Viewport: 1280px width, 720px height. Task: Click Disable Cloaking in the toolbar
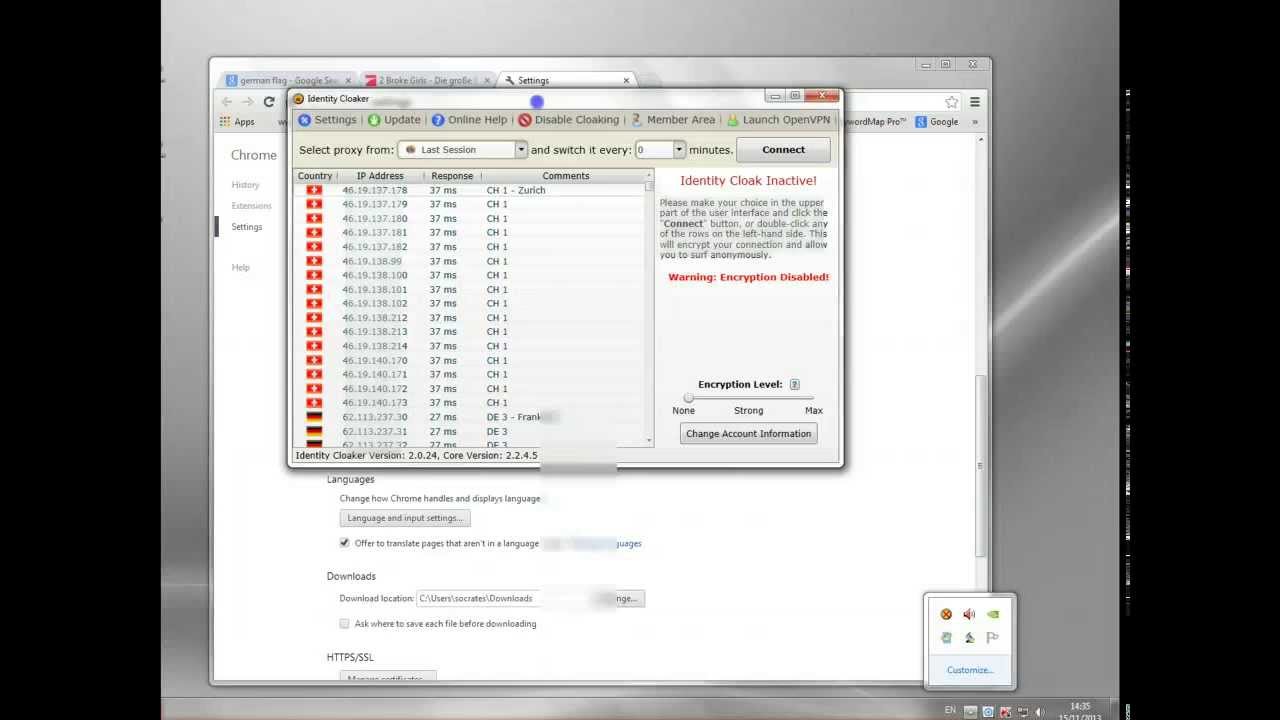[569, 120]
